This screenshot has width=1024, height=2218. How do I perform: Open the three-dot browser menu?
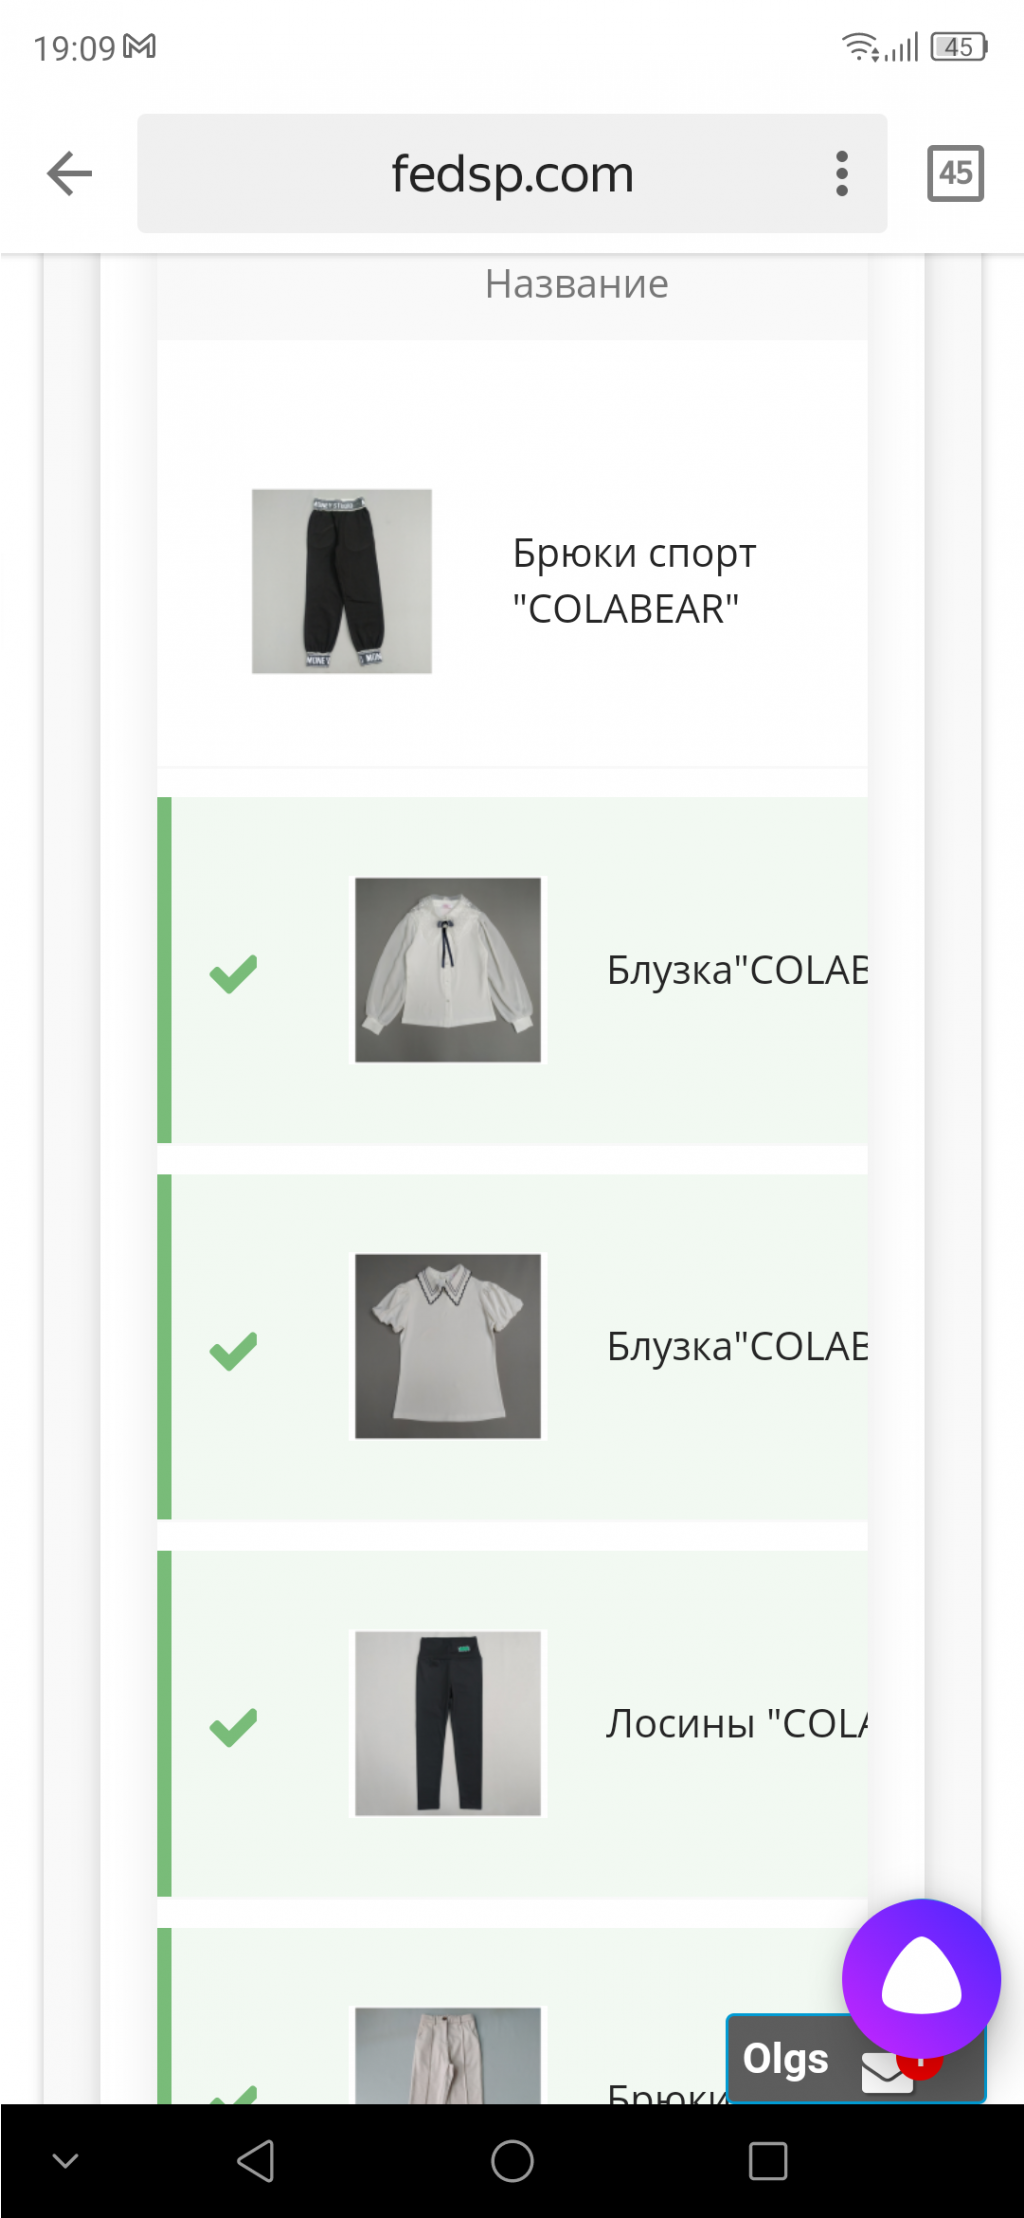point(842,174)
